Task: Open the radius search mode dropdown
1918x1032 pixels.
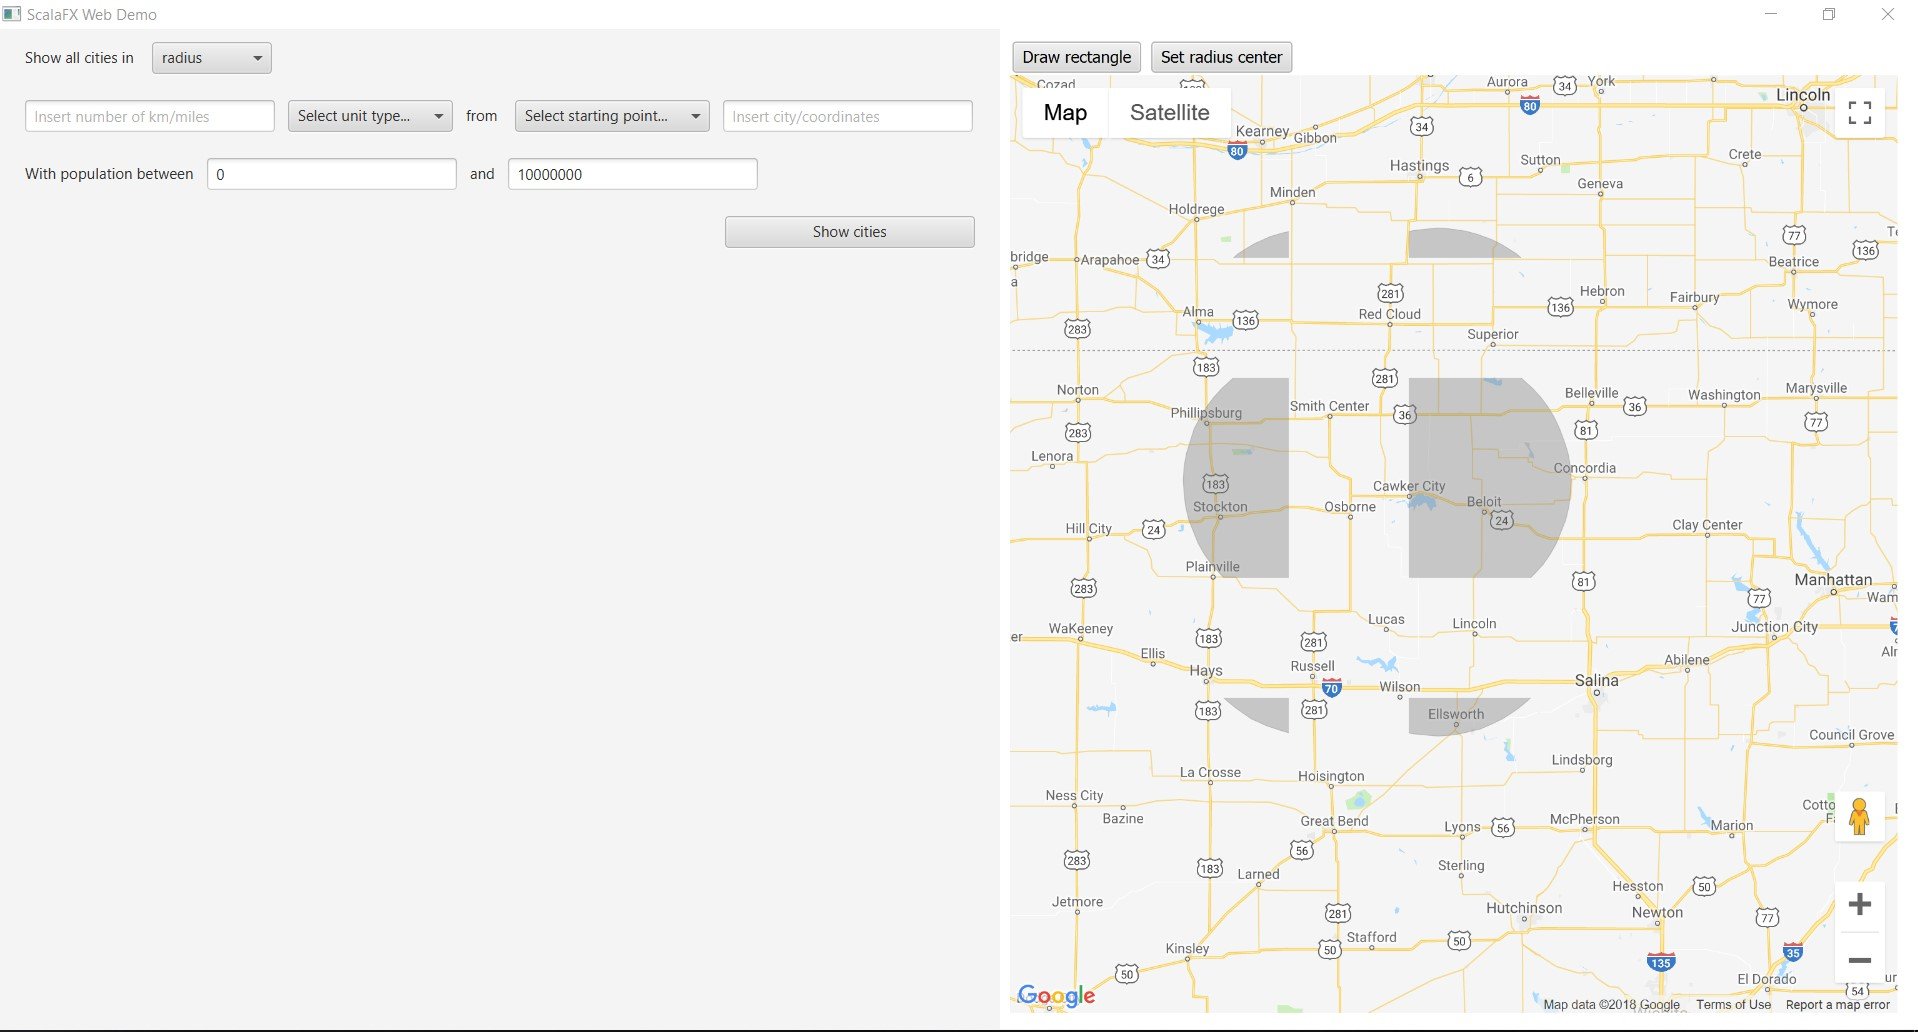Action: (x=211, y=58)
